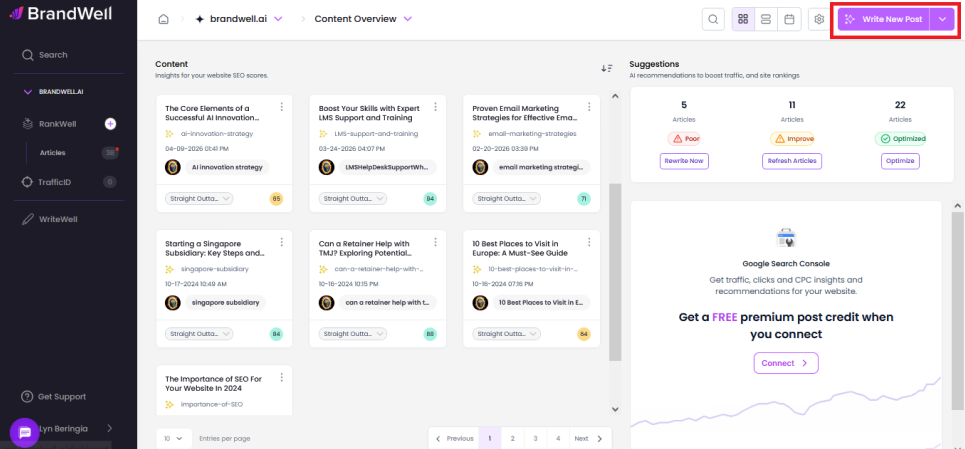965x449 pixels.
Task: Click the Connect button for Search Console
Action: click(x=786, y=363)
